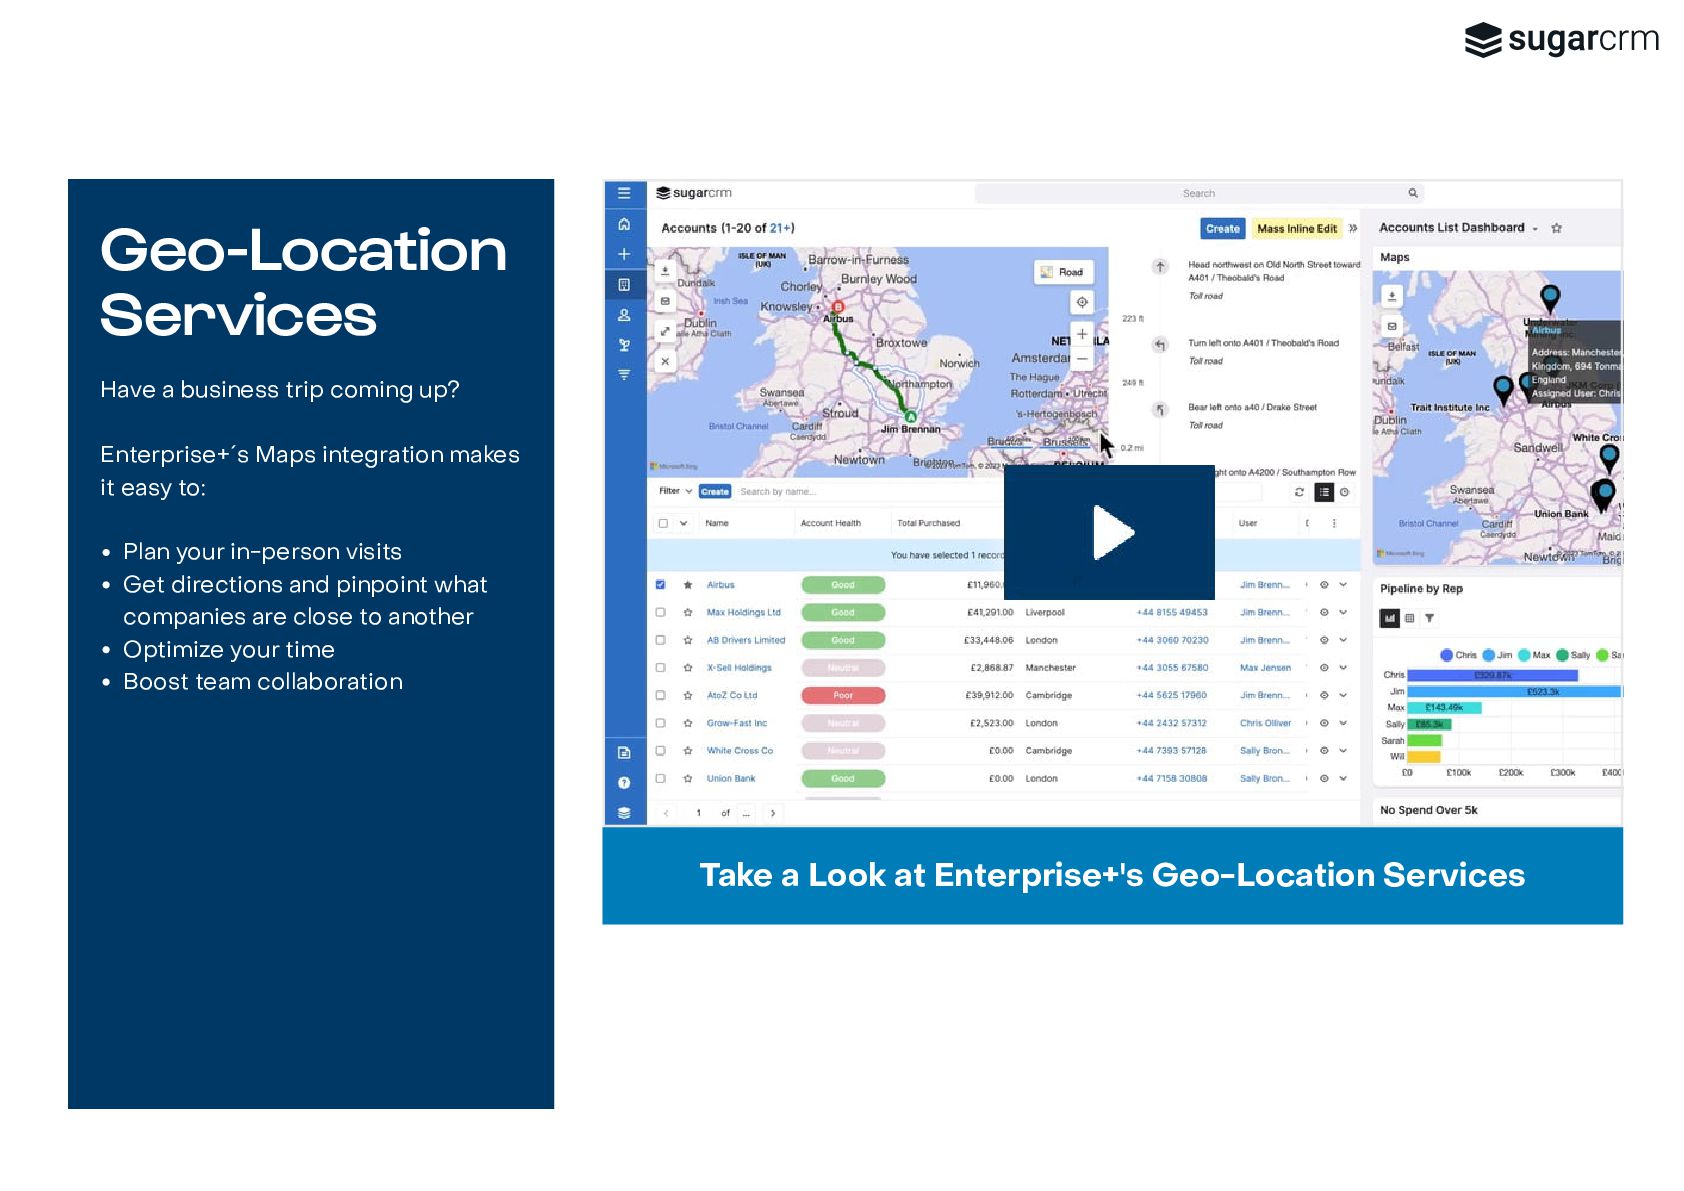Click download icon on dashboard Maps widget
The width and height of the screenshot is (1684, 1191).
pyautogui.click(x=1391, y=296)
